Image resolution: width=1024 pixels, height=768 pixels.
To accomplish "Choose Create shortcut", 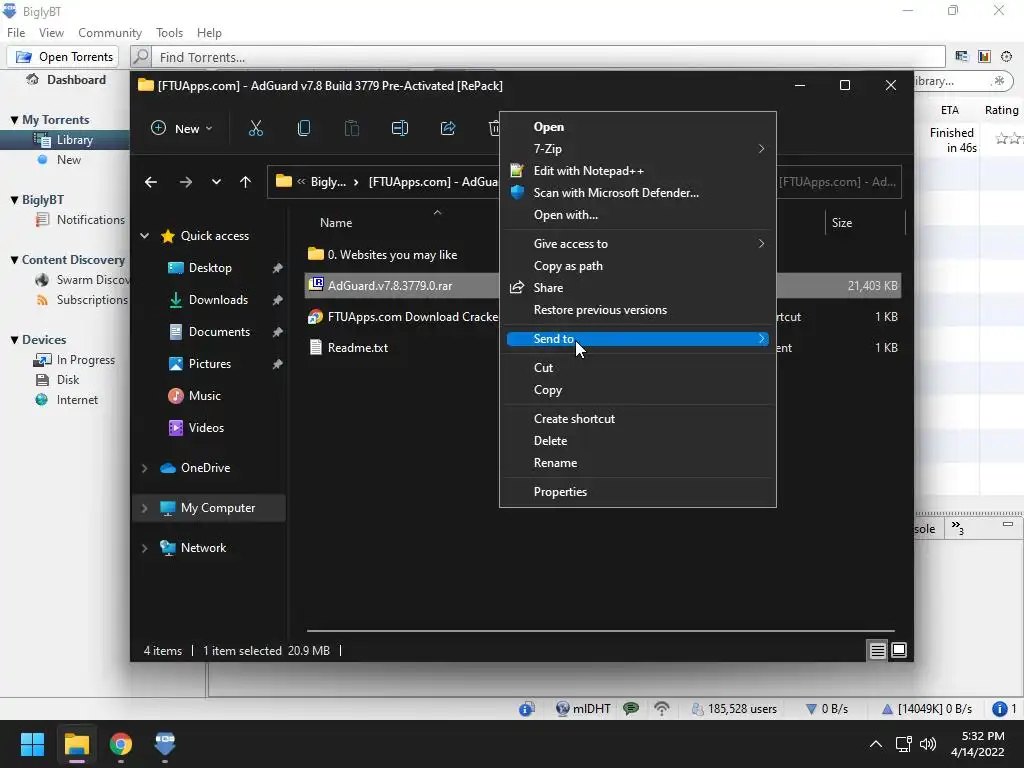I will click(x=637, y=419).
